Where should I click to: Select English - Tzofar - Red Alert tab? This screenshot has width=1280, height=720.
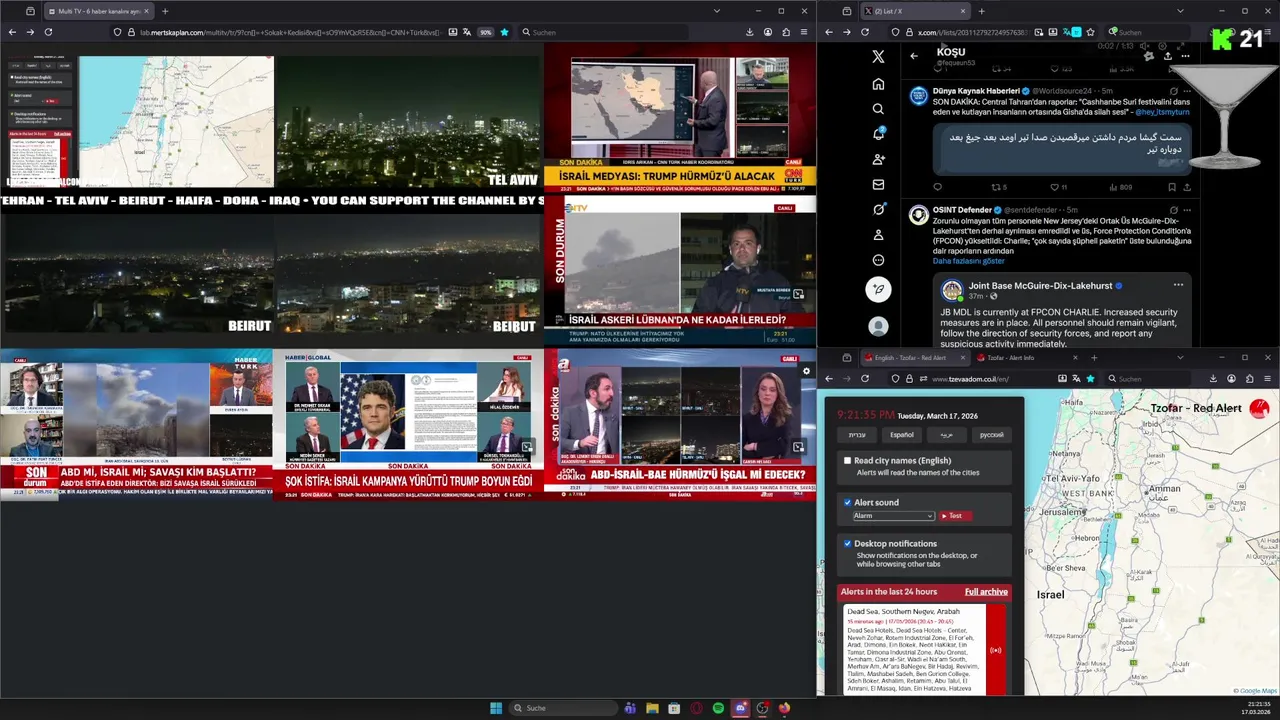pyautogui.click(x=915, y=357)
